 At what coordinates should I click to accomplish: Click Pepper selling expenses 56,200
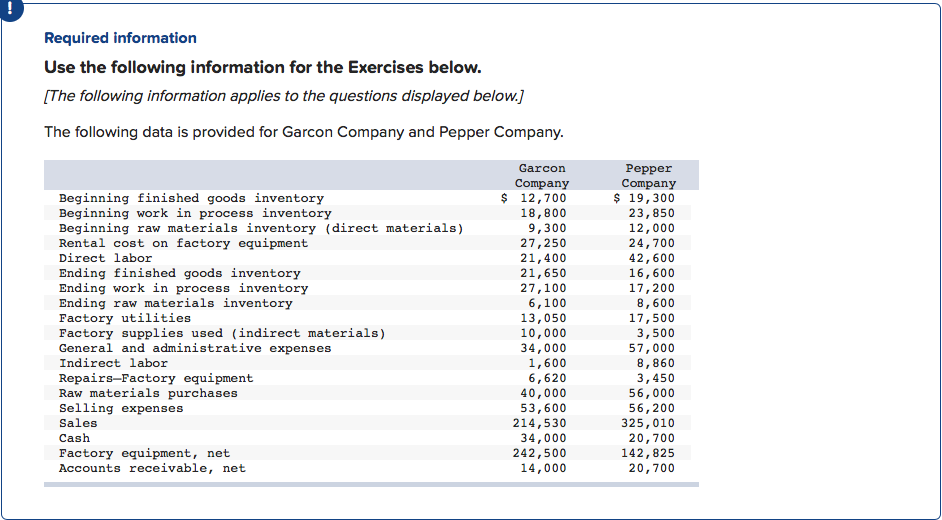pyautogui.click(x=652, y=408)
